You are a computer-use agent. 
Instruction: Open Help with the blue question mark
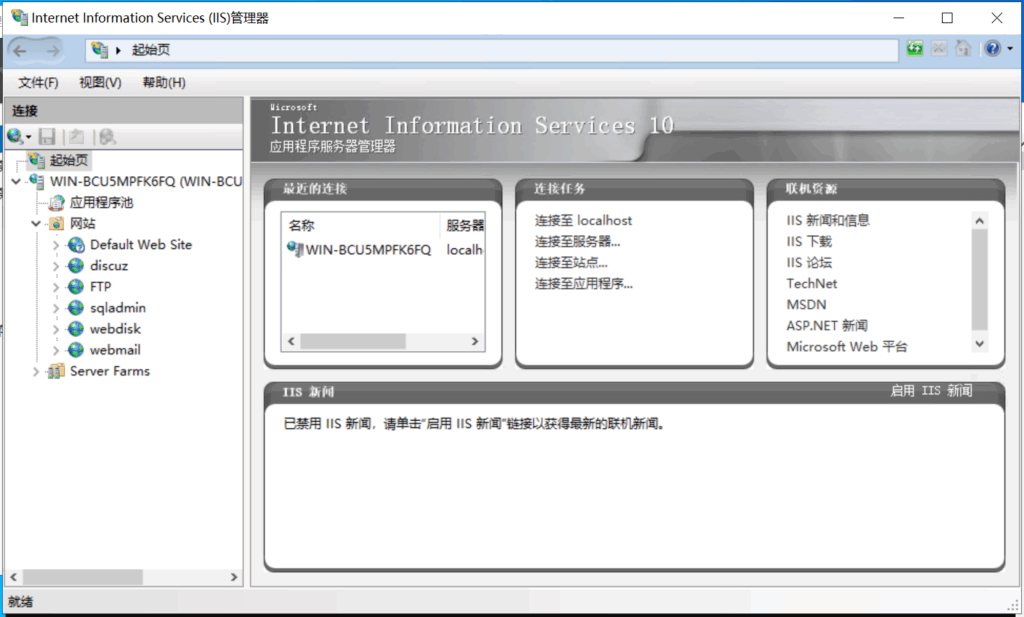pyautogui.click(x=993, y=48)
